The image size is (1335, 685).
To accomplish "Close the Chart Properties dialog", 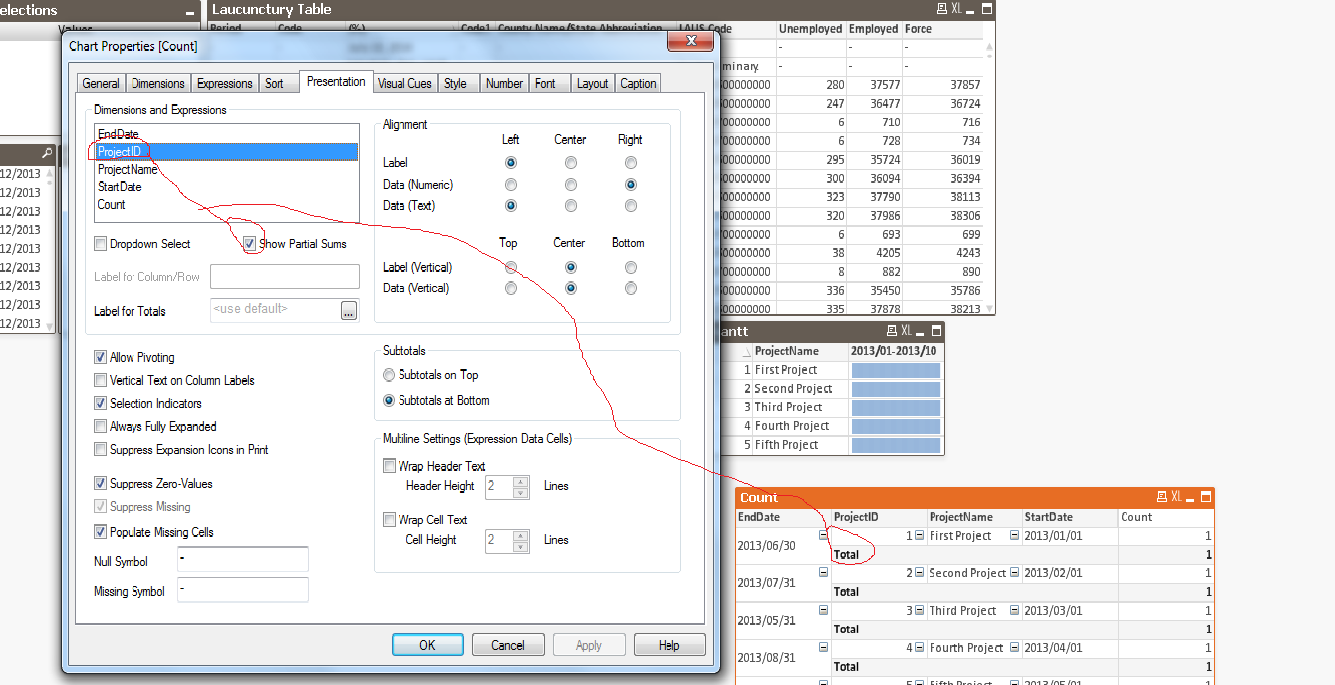I will pyautogui.click(x=690, y=42).
